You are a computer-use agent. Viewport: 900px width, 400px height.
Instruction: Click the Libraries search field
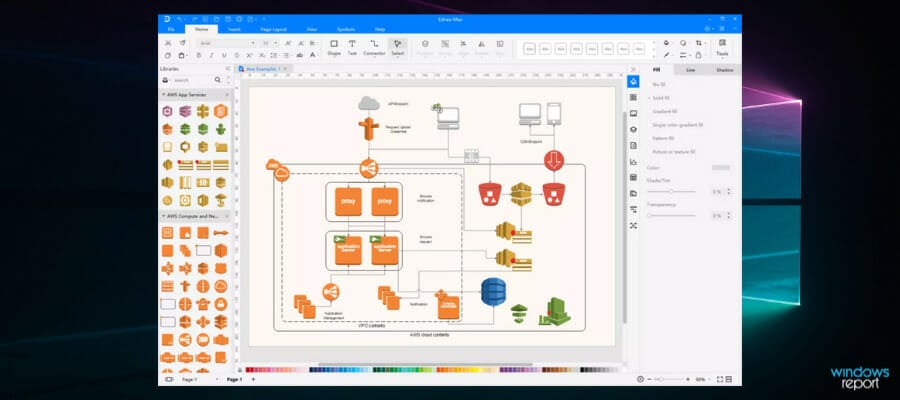(x=193, y=80)
